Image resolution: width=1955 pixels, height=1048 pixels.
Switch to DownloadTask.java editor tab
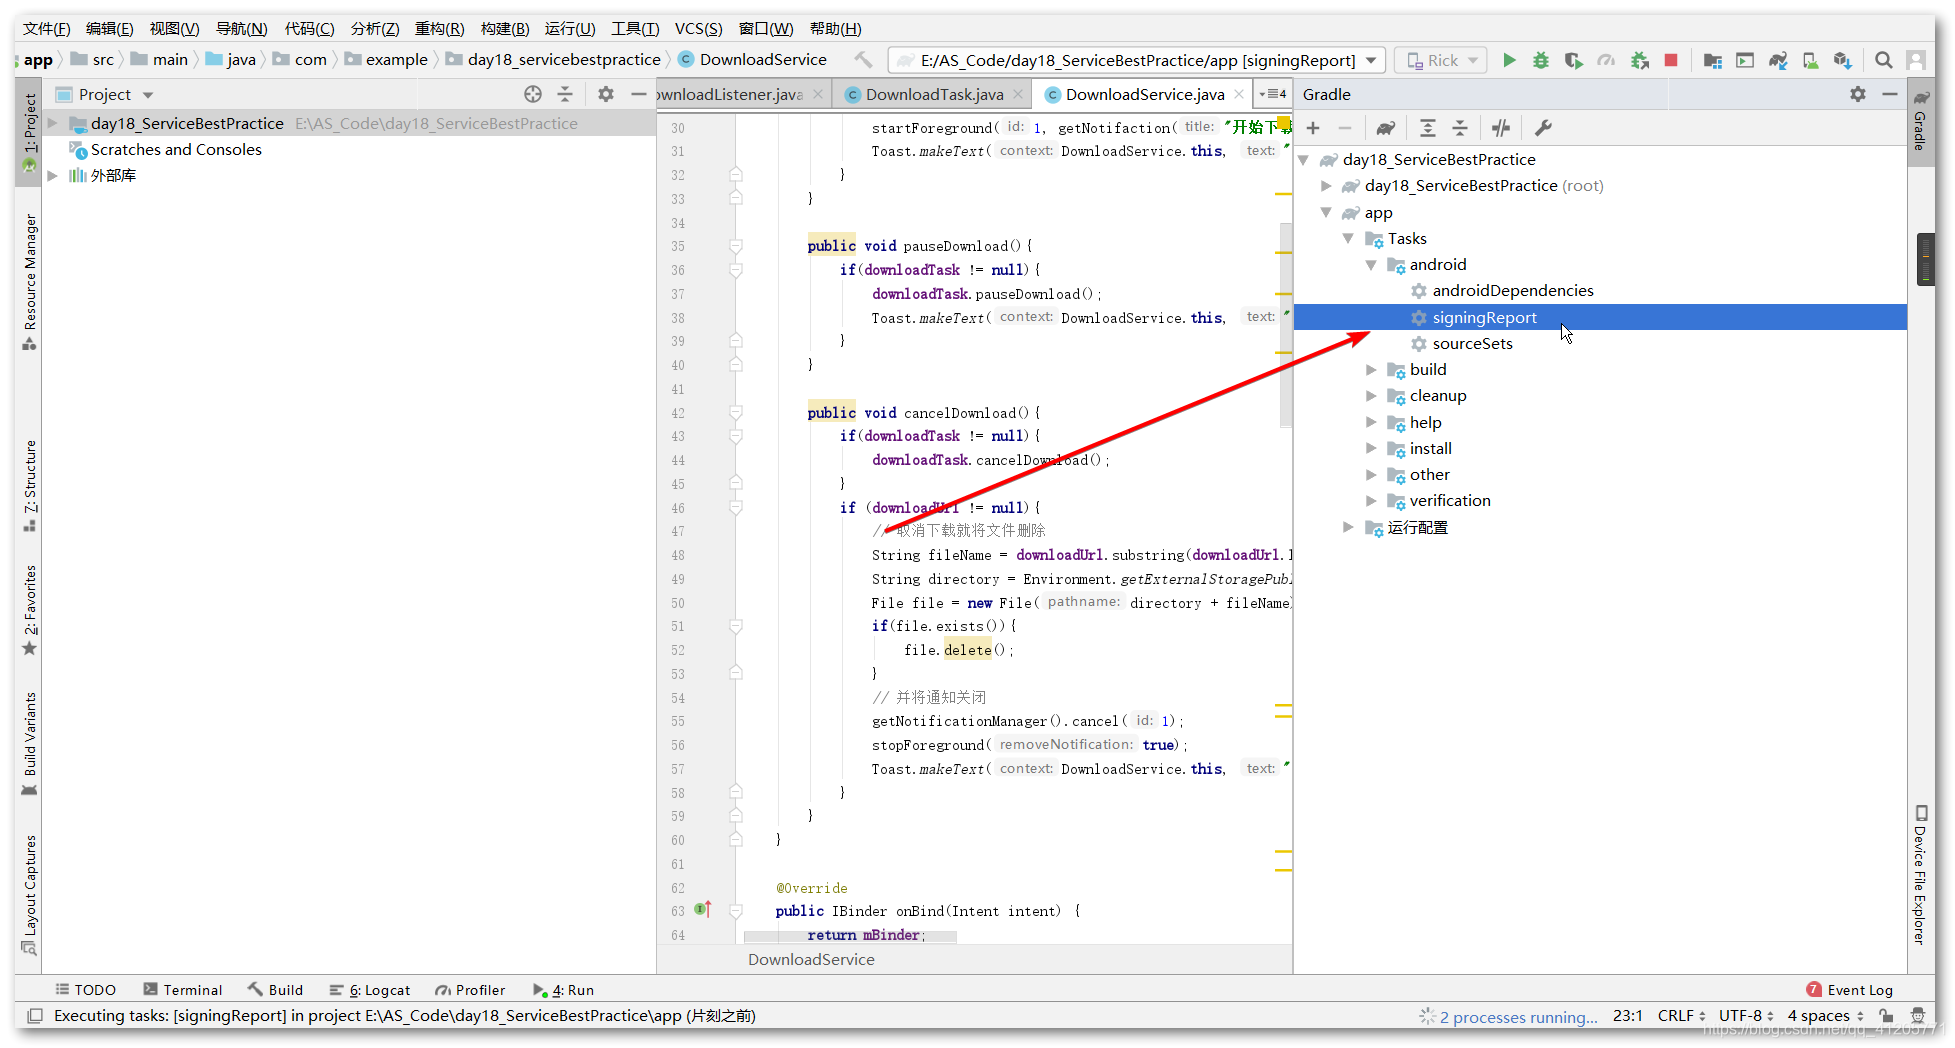(934, 94)
